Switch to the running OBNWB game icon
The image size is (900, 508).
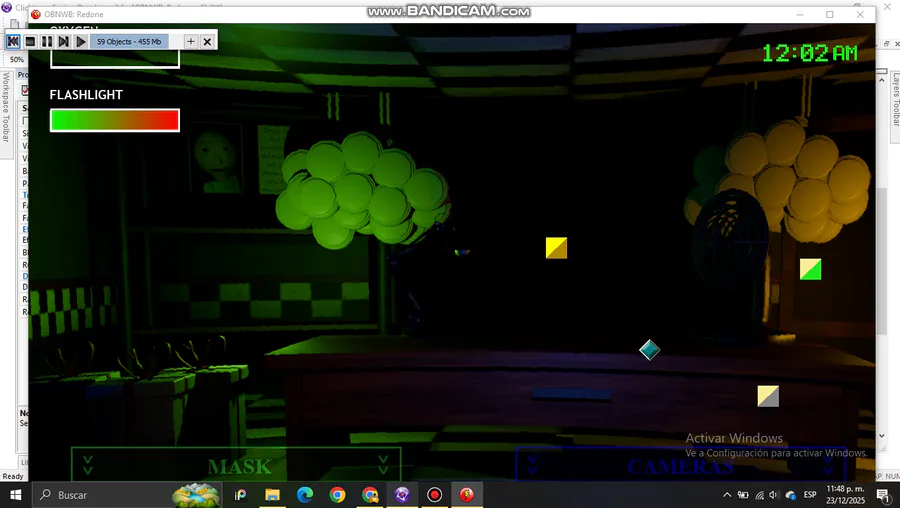coord(467,495)
